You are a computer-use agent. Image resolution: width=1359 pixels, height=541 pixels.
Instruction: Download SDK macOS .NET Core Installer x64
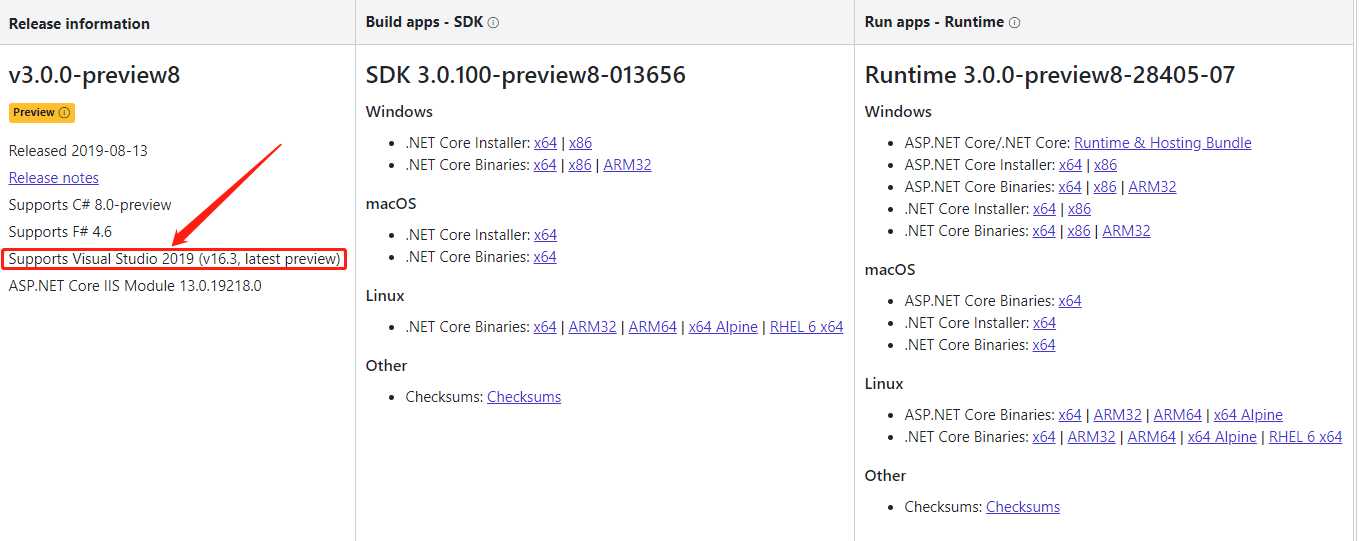[x=545, y=235]
